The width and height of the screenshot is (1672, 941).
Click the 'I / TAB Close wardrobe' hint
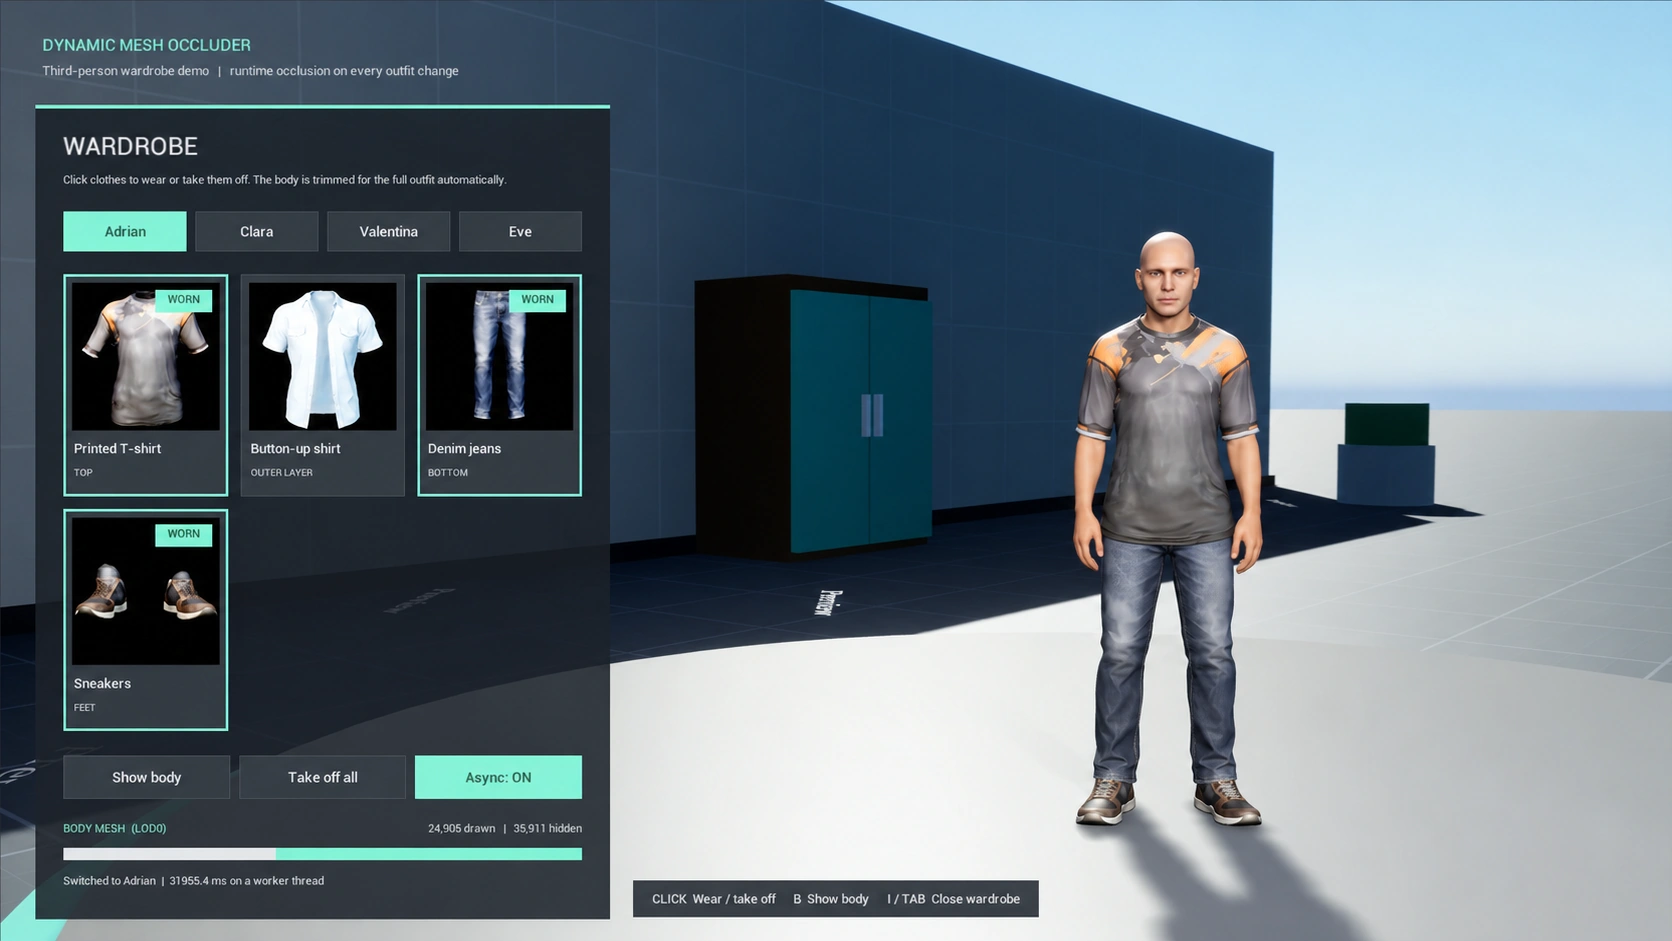click(x=953, y=899)
